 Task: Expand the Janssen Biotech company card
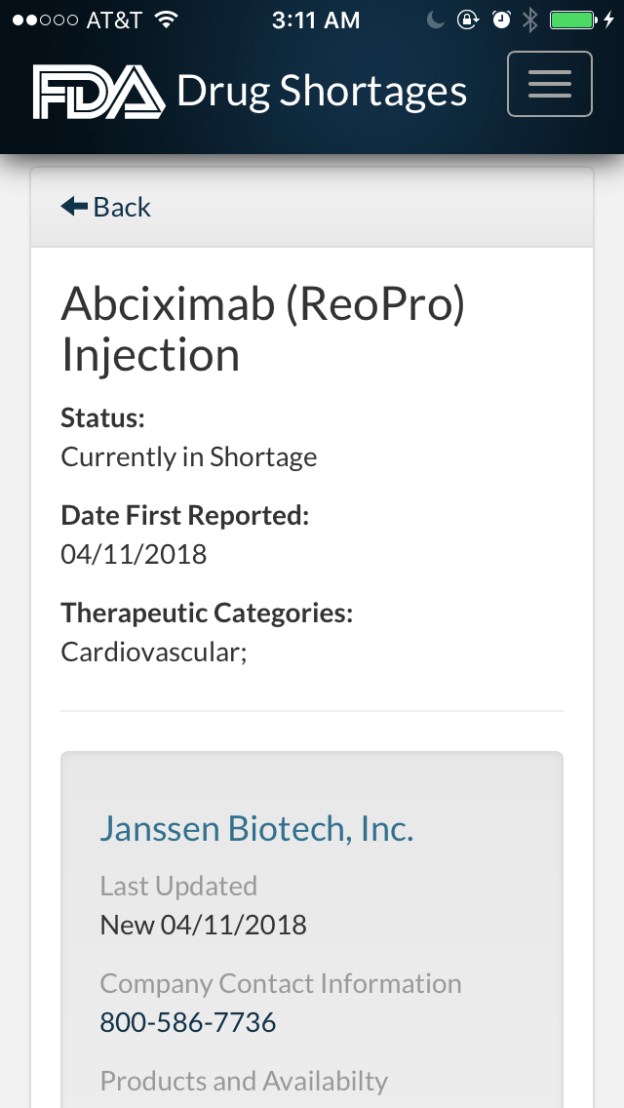[256, 828]
